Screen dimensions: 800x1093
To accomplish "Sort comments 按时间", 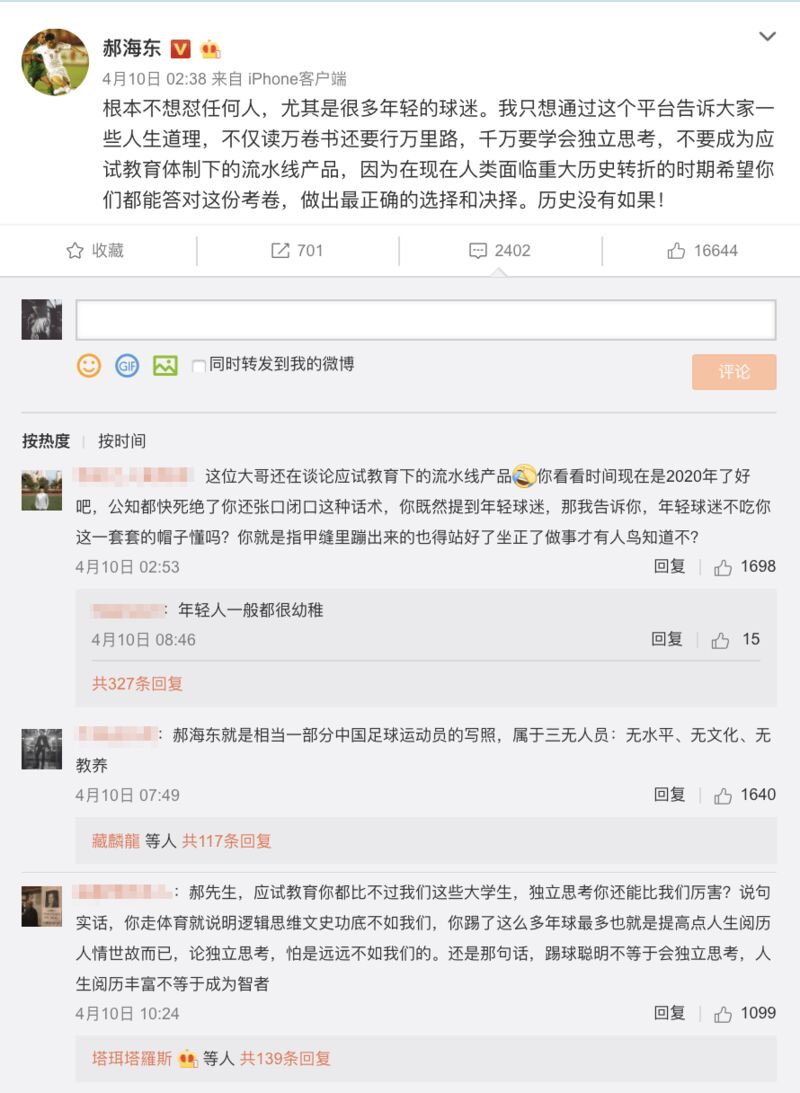I will click(x=122, y=441).
